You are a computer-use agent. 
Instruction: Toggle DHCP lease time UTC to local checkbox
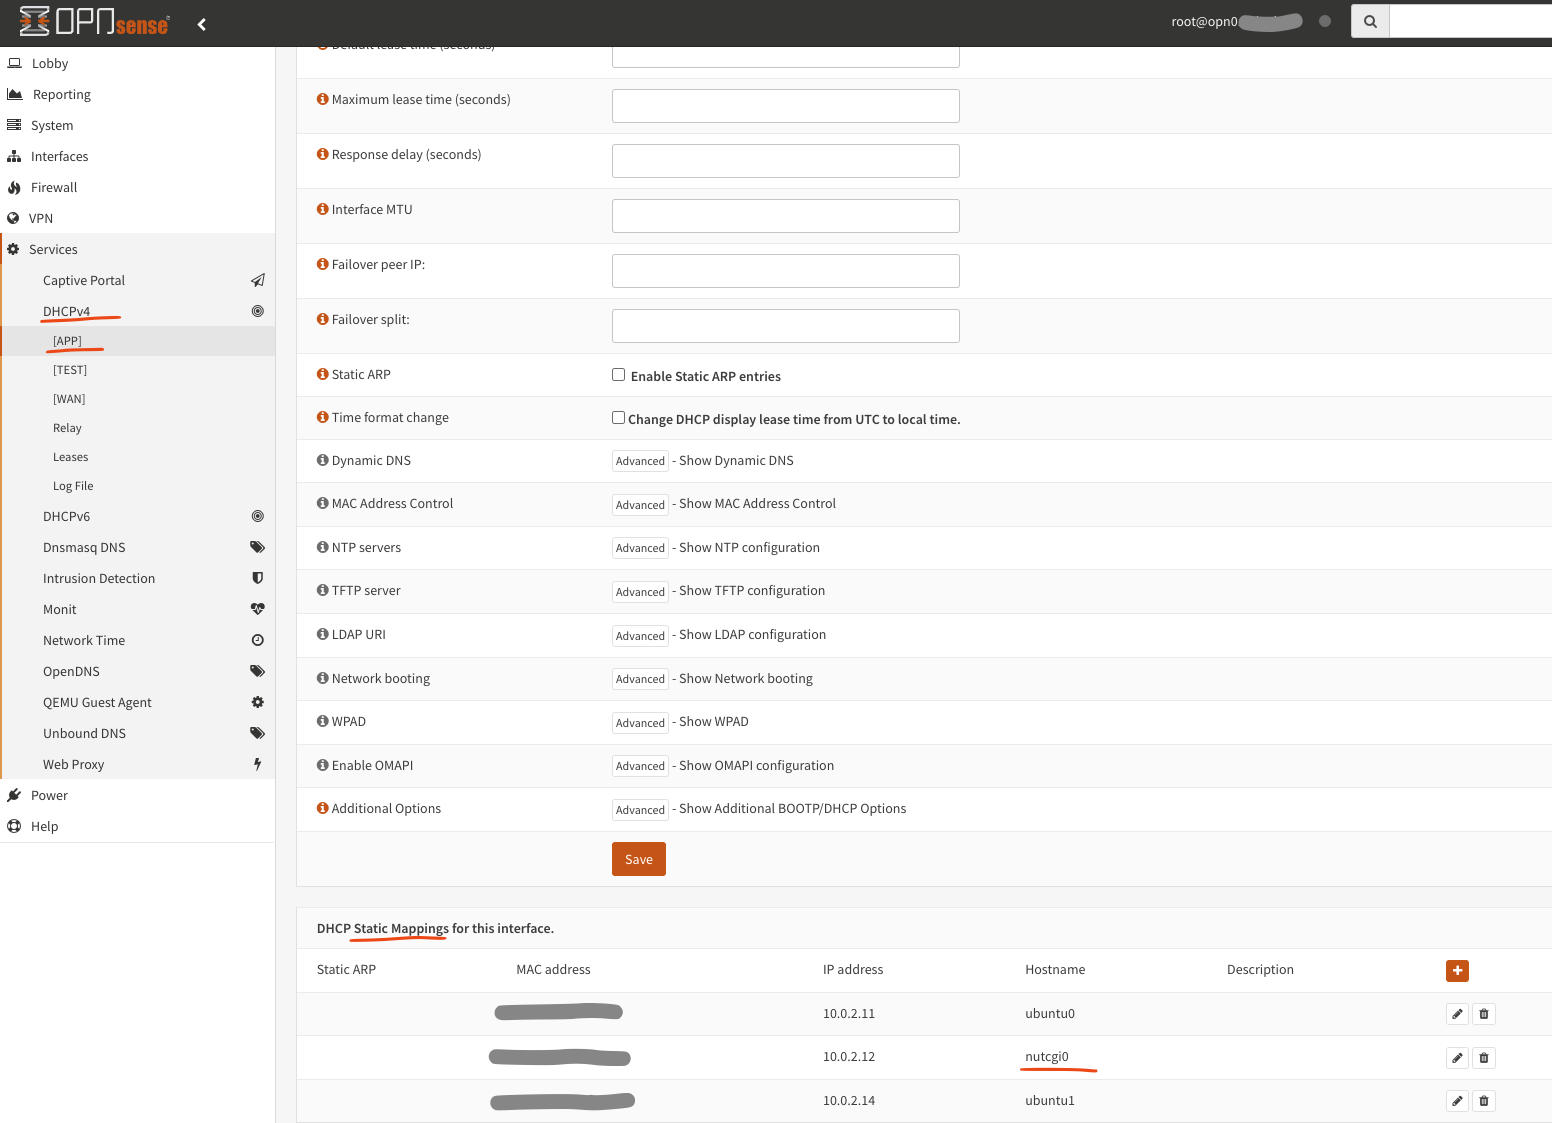618,418
